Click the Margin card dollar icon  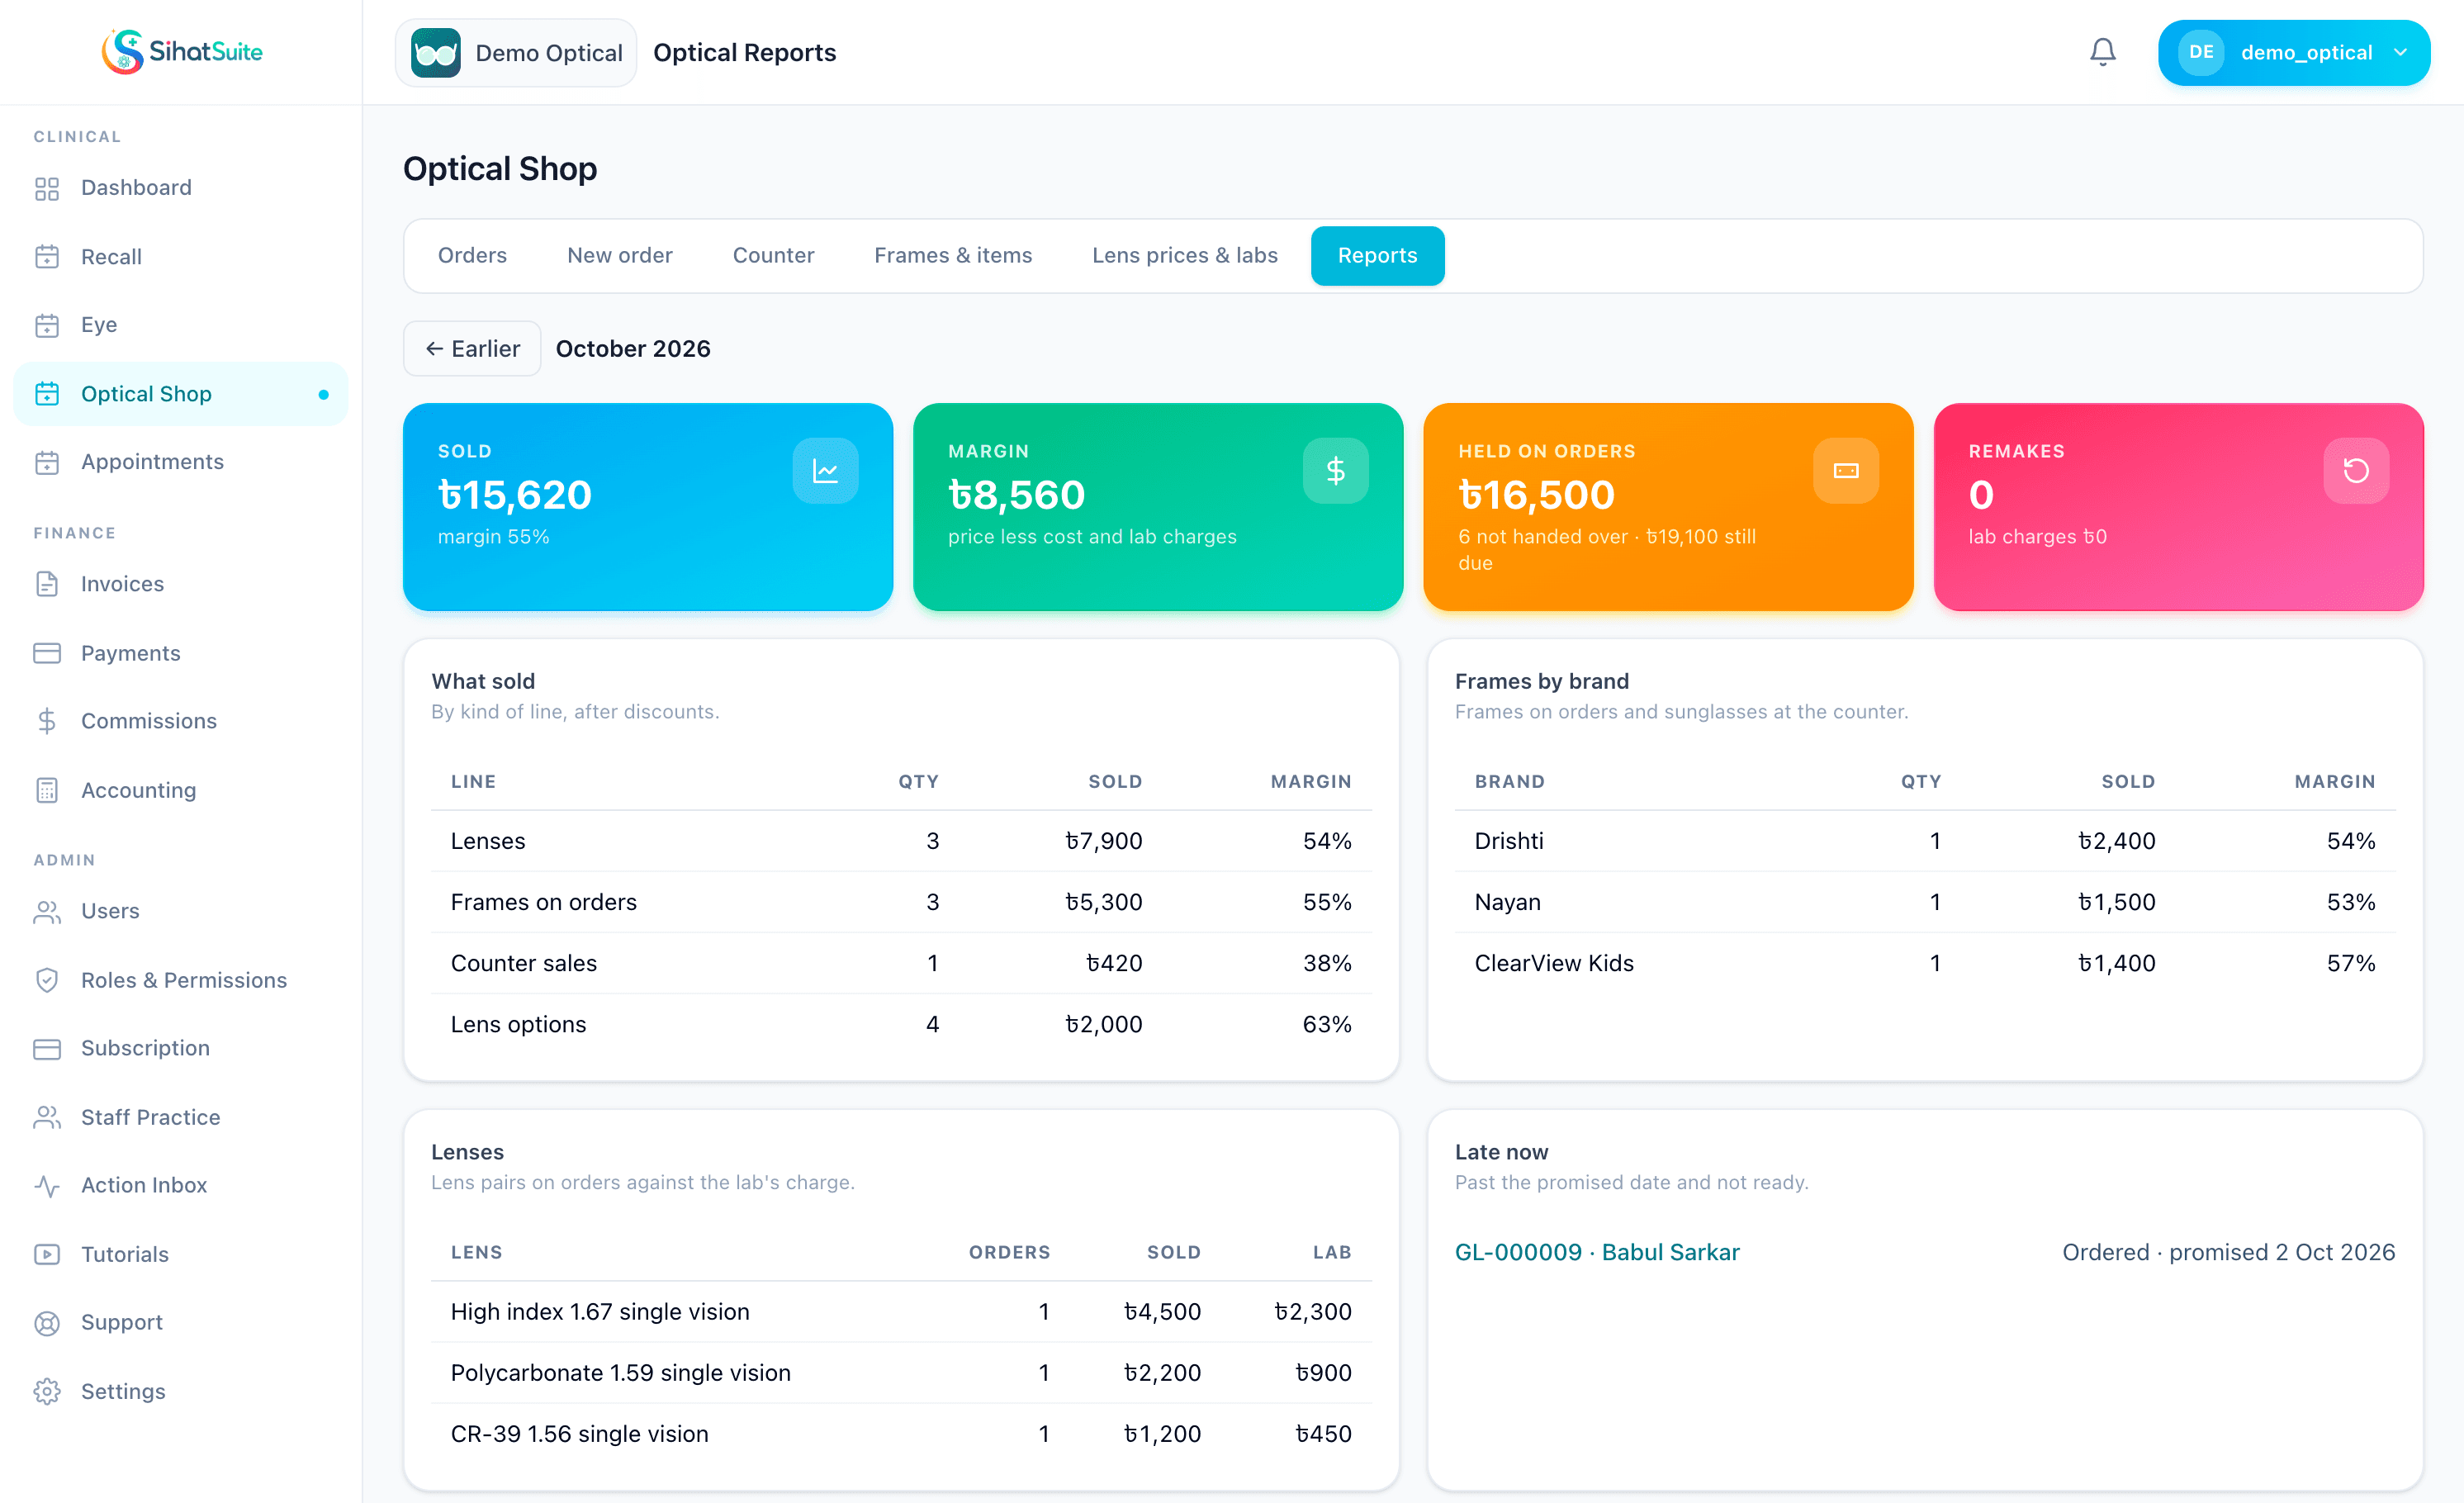(x=1335, y=471)
